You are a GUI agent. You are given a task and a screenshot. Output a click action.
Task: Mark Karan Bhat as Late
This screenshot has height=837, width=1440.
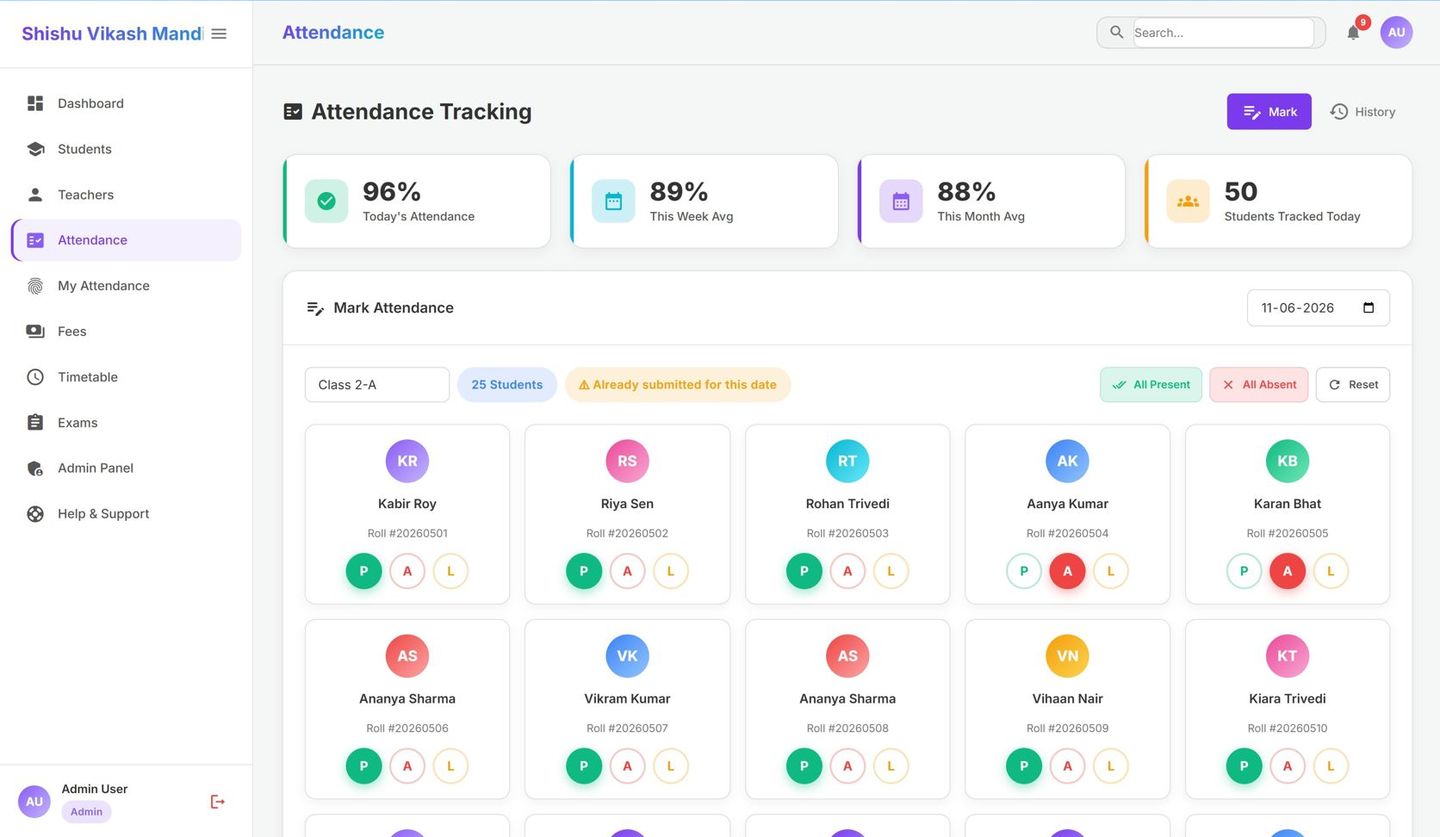pyautogui.click(x=1331, y=571)
